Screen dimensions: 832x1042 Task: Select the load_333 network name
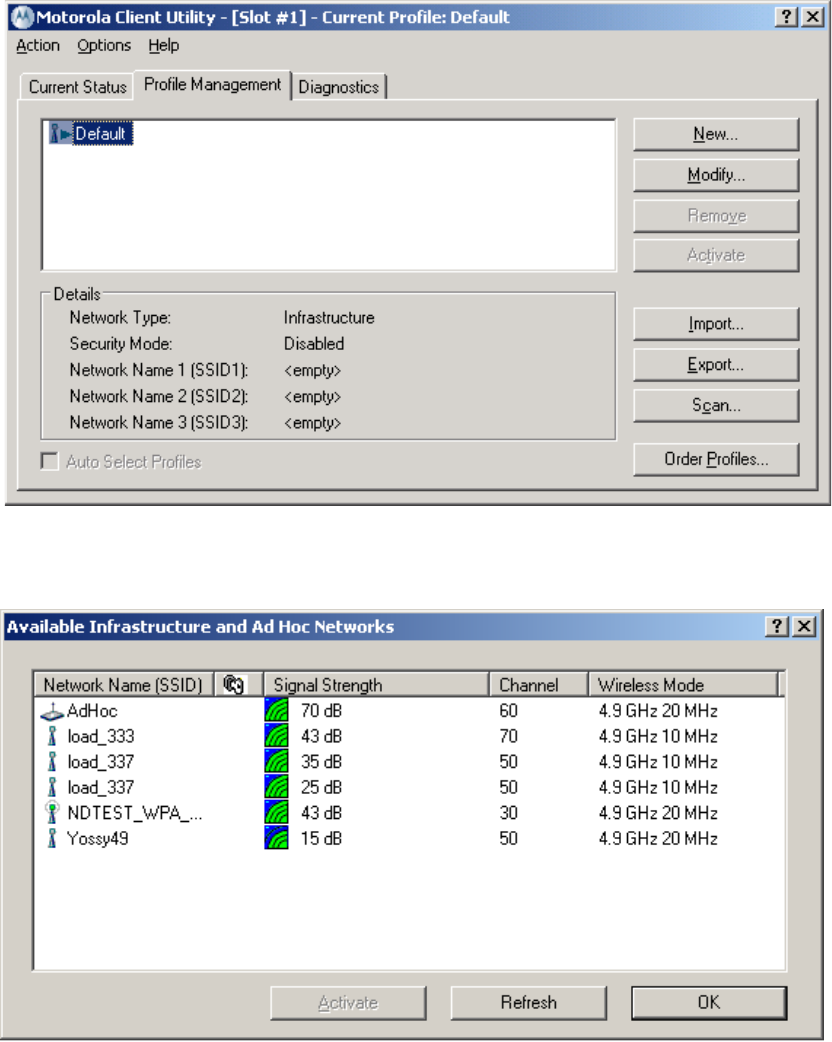[100, 736]
